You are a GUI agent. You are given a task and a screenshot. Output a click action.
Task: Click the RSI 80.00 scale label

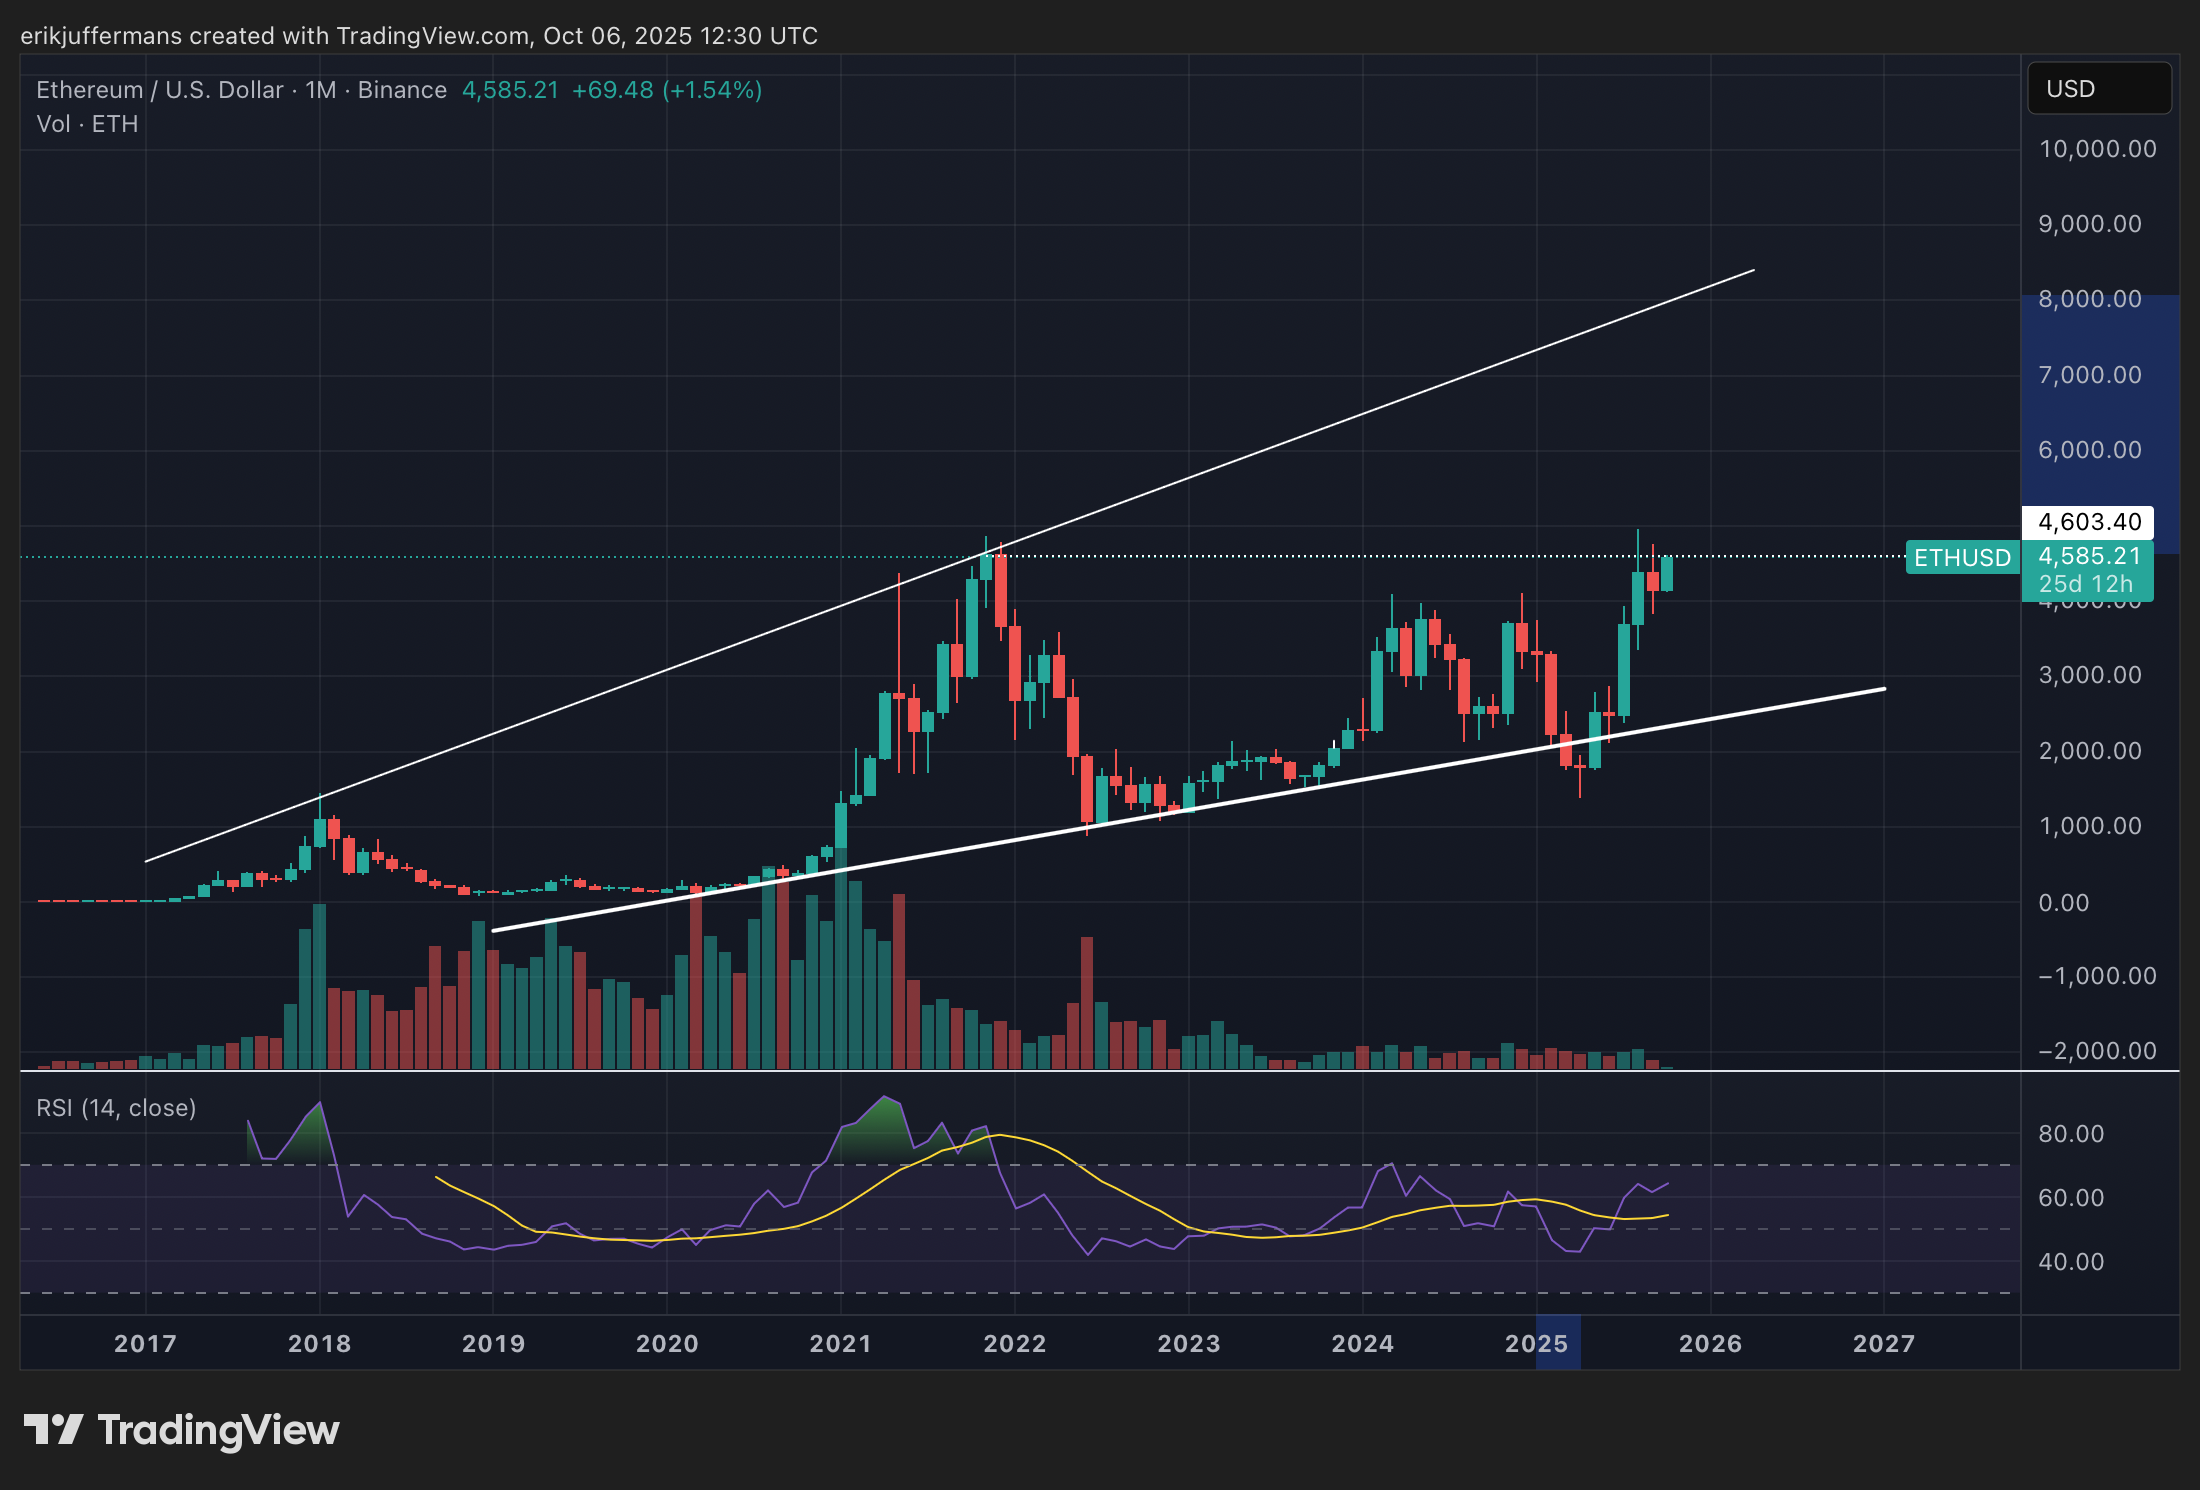click(2070, 1134)
